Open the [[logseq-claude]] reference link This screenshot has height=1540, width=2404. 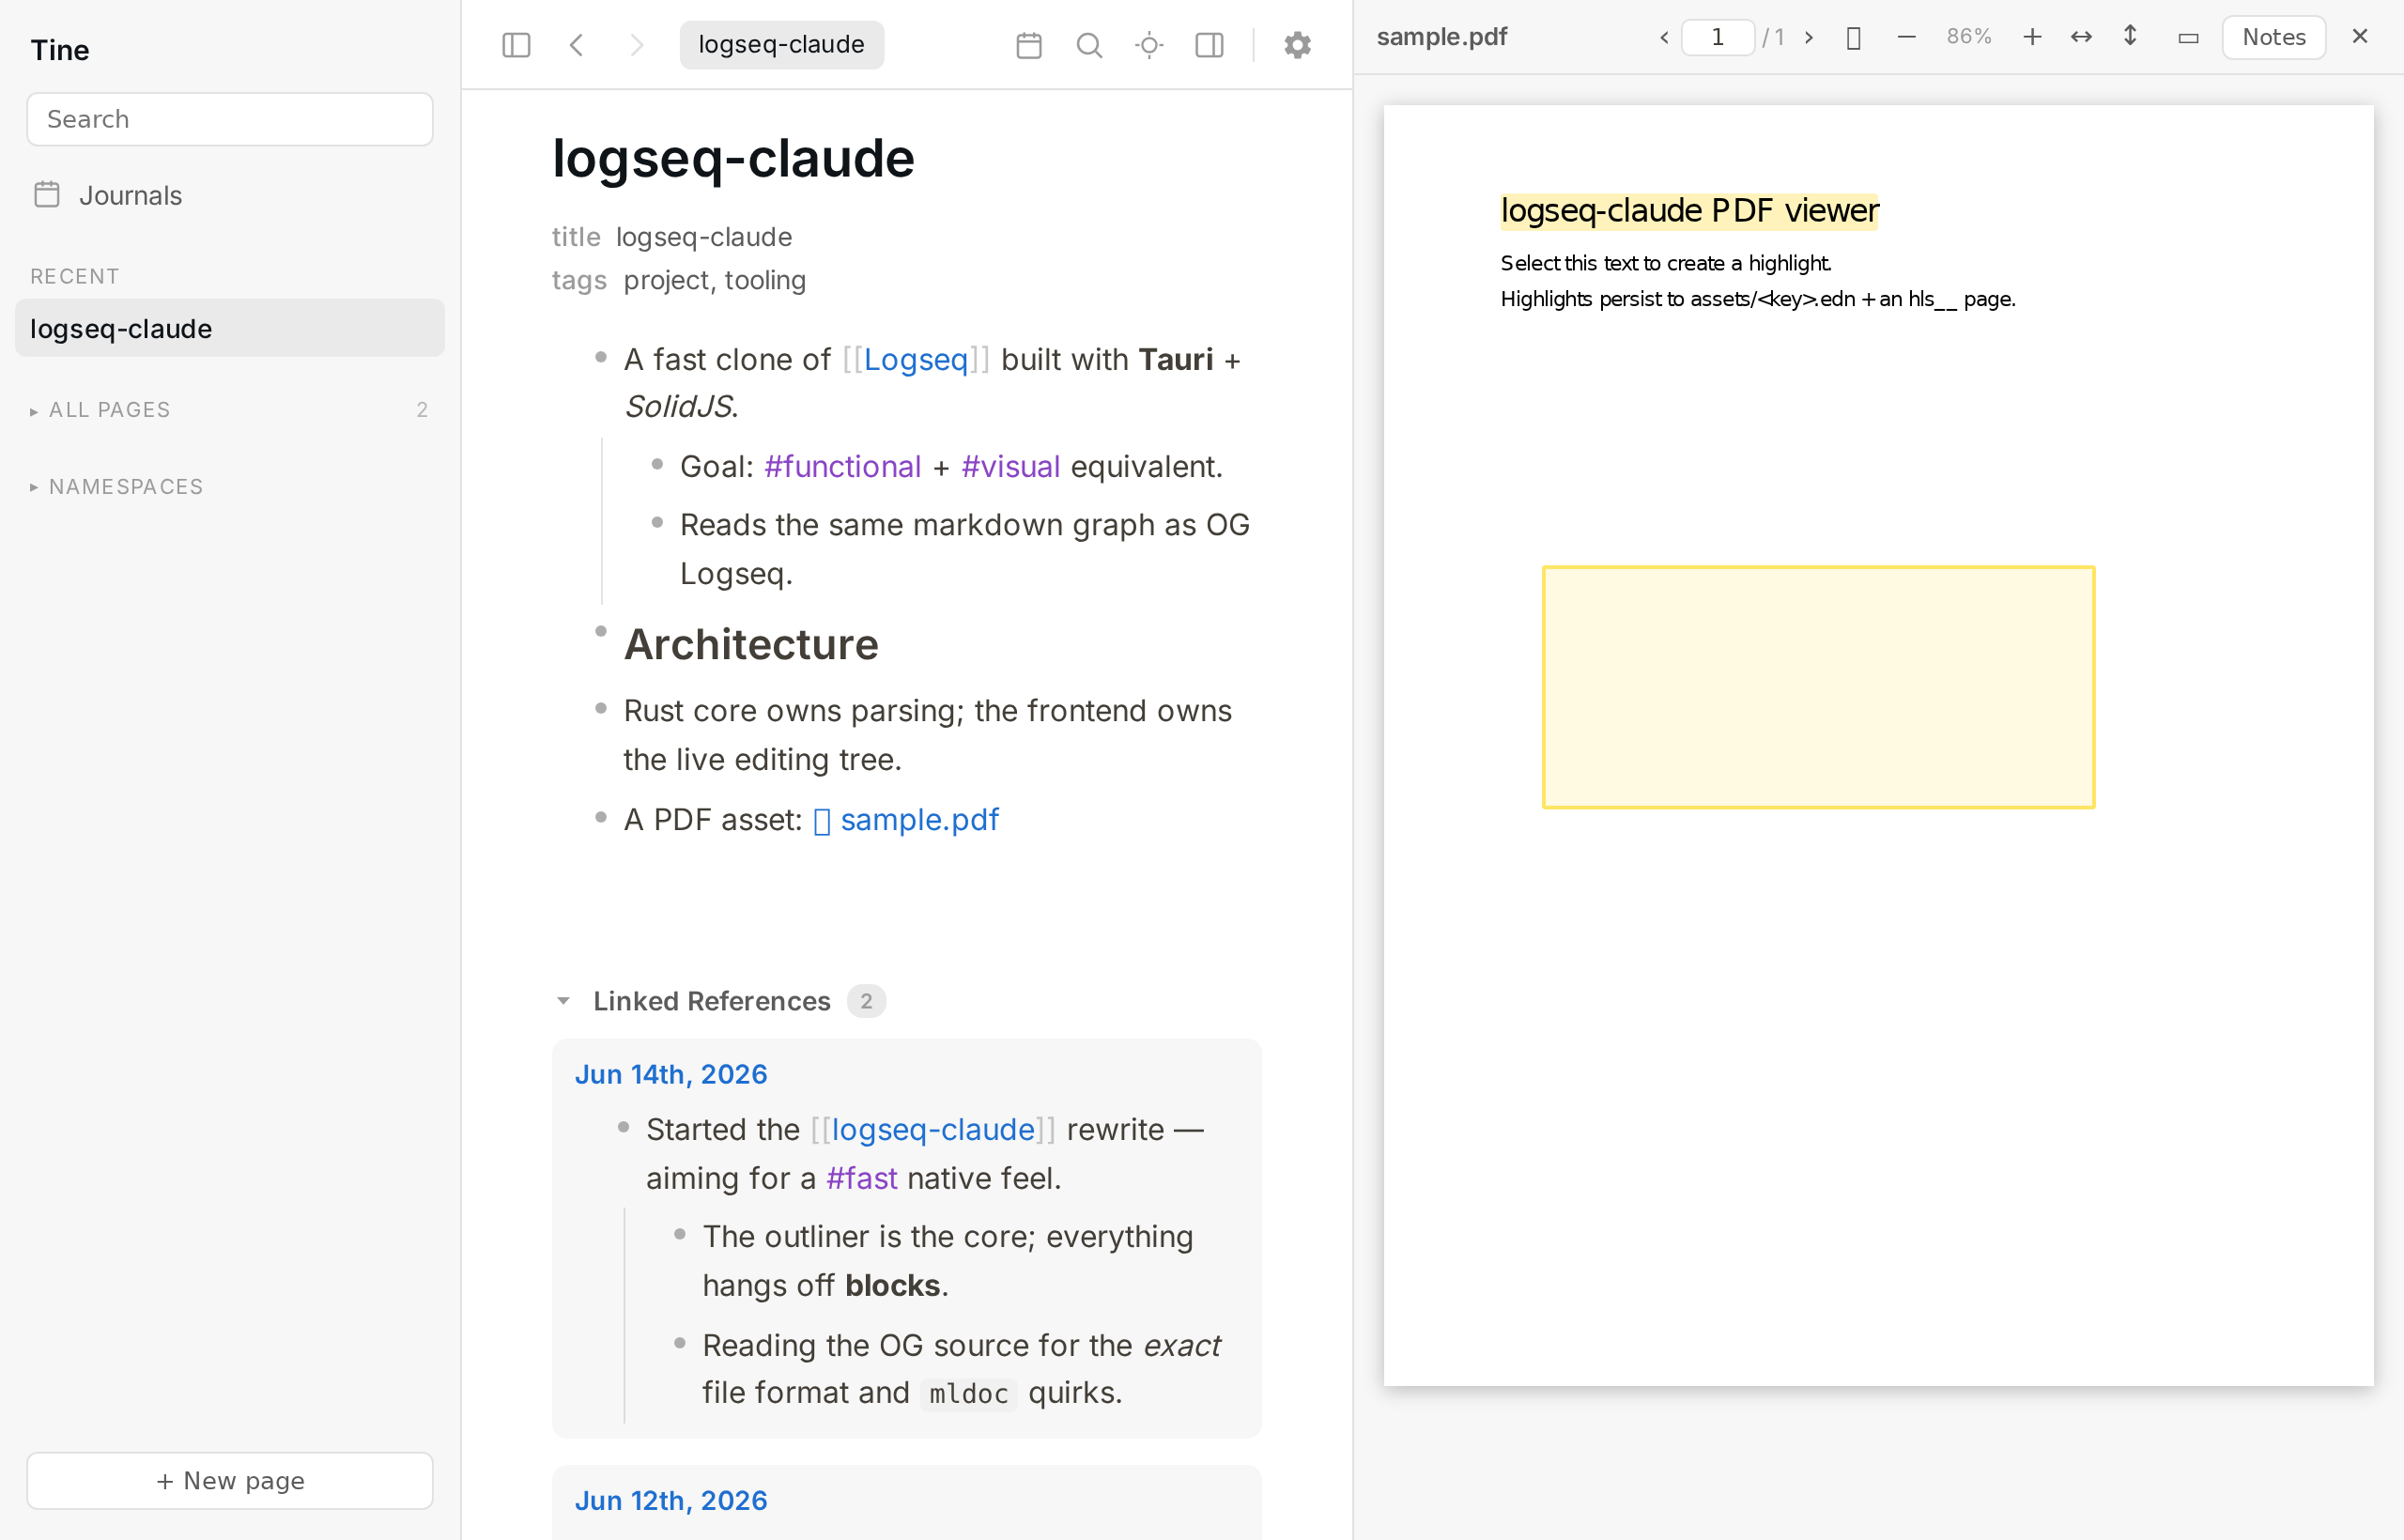point(933,1130)
